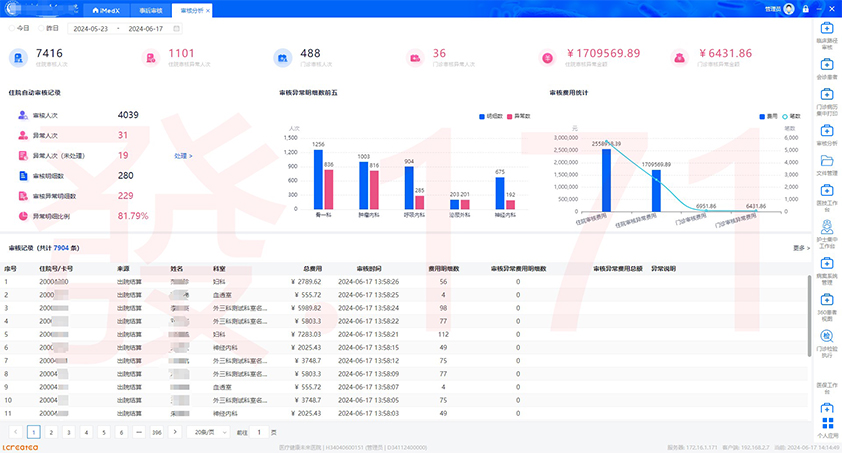Click 神经内科 in row 6
This screenshot has width=842, height=453.
click(x=225, y=347)
